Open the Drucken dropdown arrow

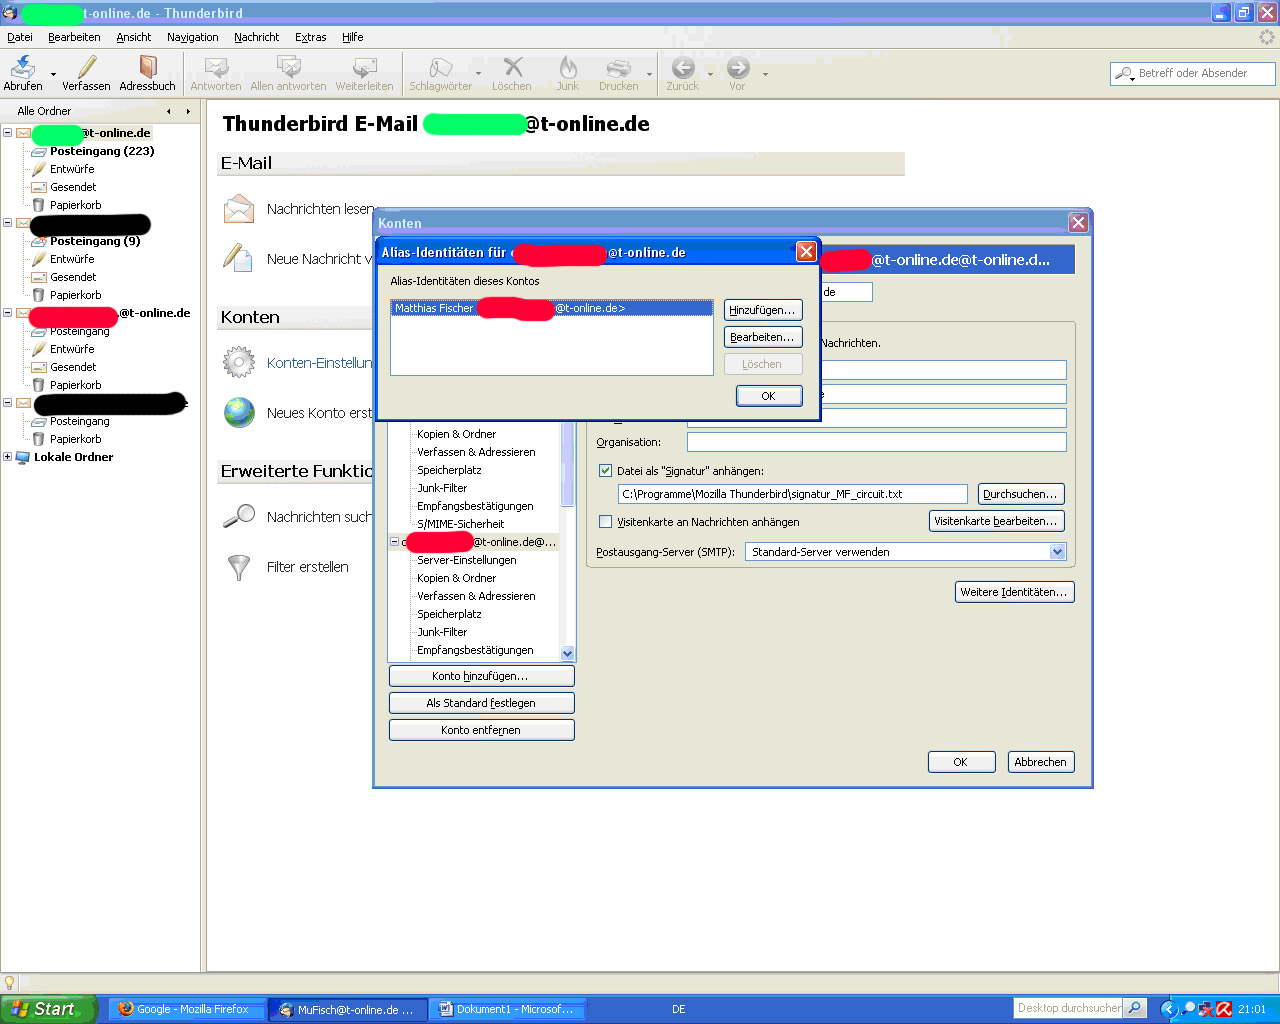point(649,74)
